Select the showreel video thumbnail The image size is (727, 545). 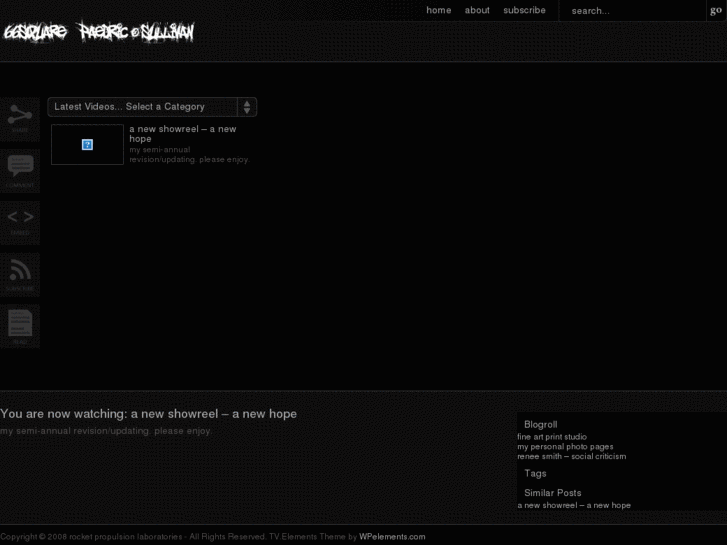click(x=87, y=144)
